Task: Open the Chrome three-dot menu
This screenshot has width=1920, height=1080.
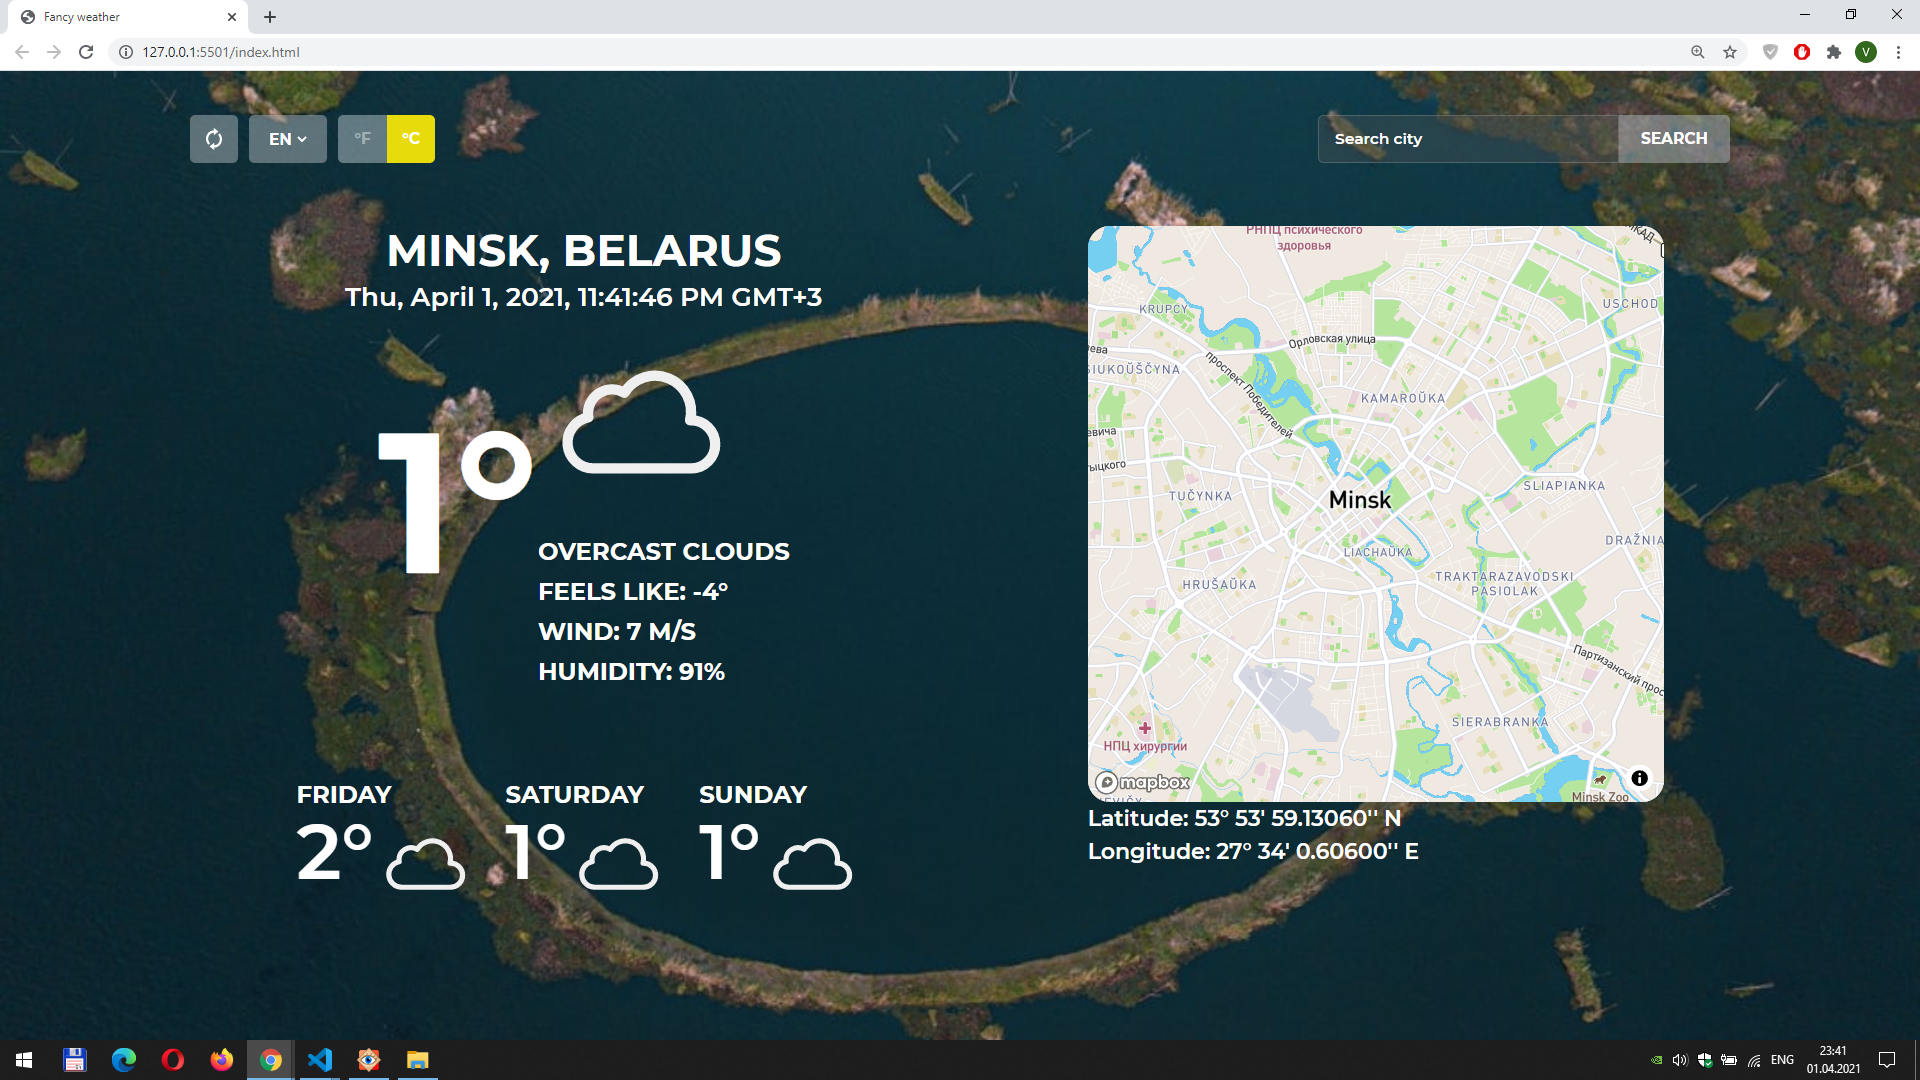Action: click(x=1898, y=52)
